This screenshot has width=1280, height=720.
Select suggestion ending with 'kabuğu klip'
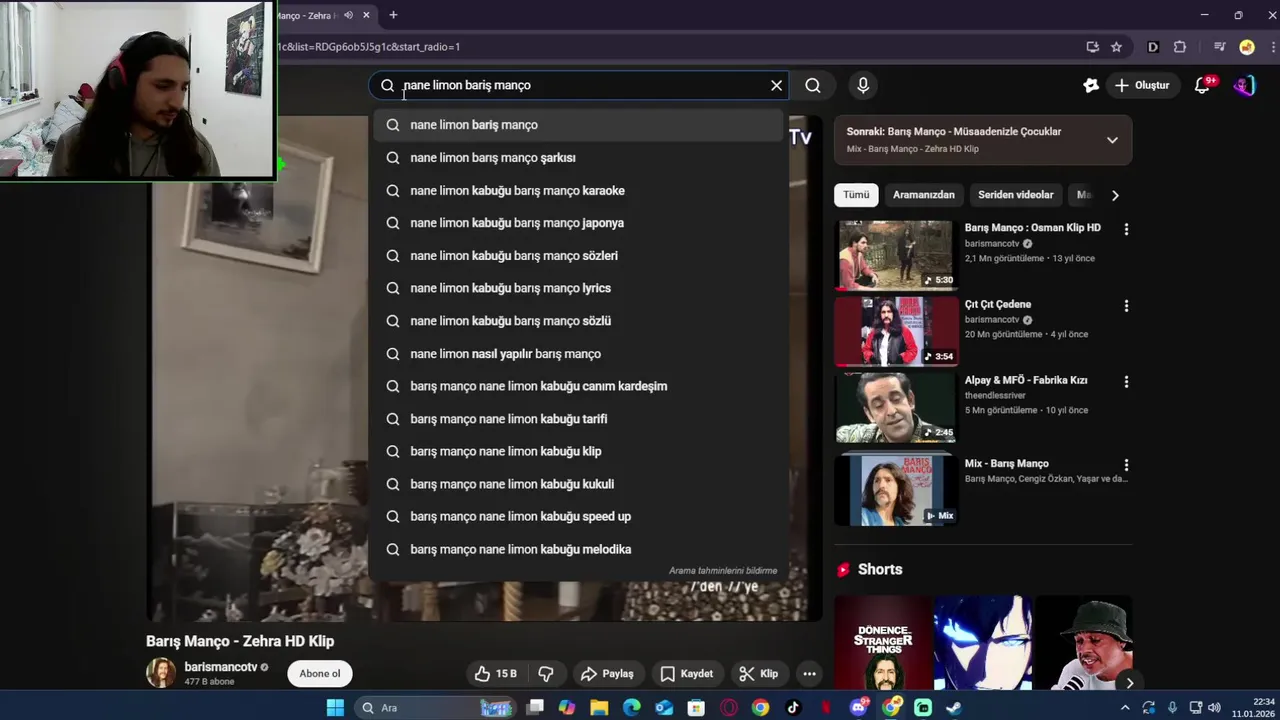pos(578,451)
